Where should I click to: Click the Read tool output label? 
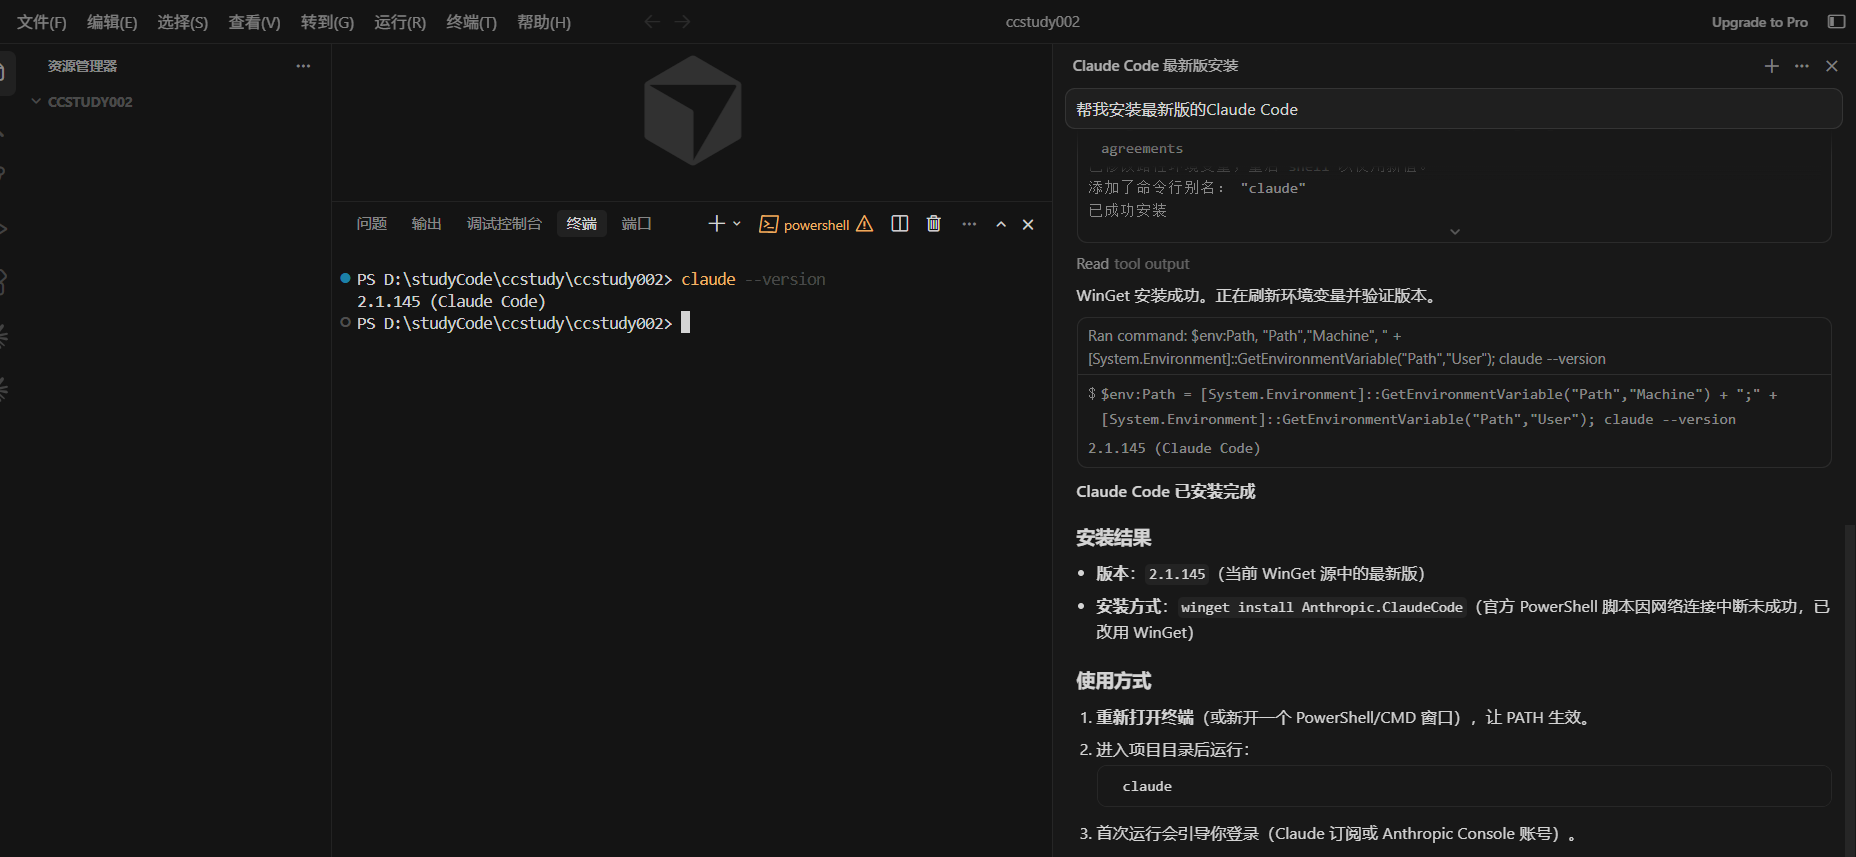tap(1133, 264)
